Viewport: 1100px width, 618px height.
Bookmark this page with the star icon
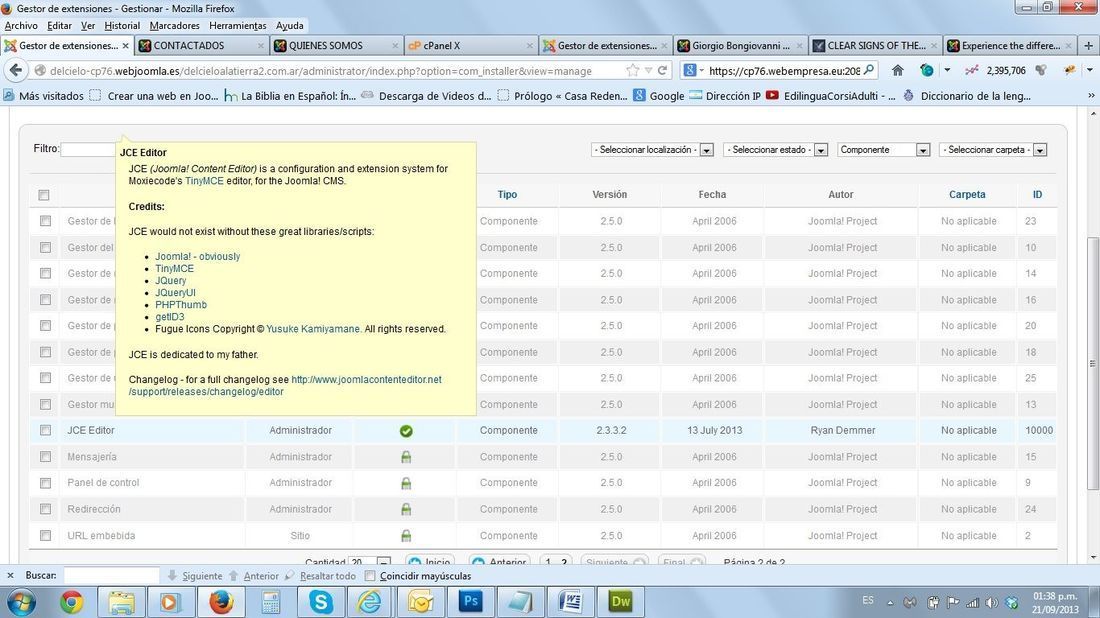tap(633, 70)
